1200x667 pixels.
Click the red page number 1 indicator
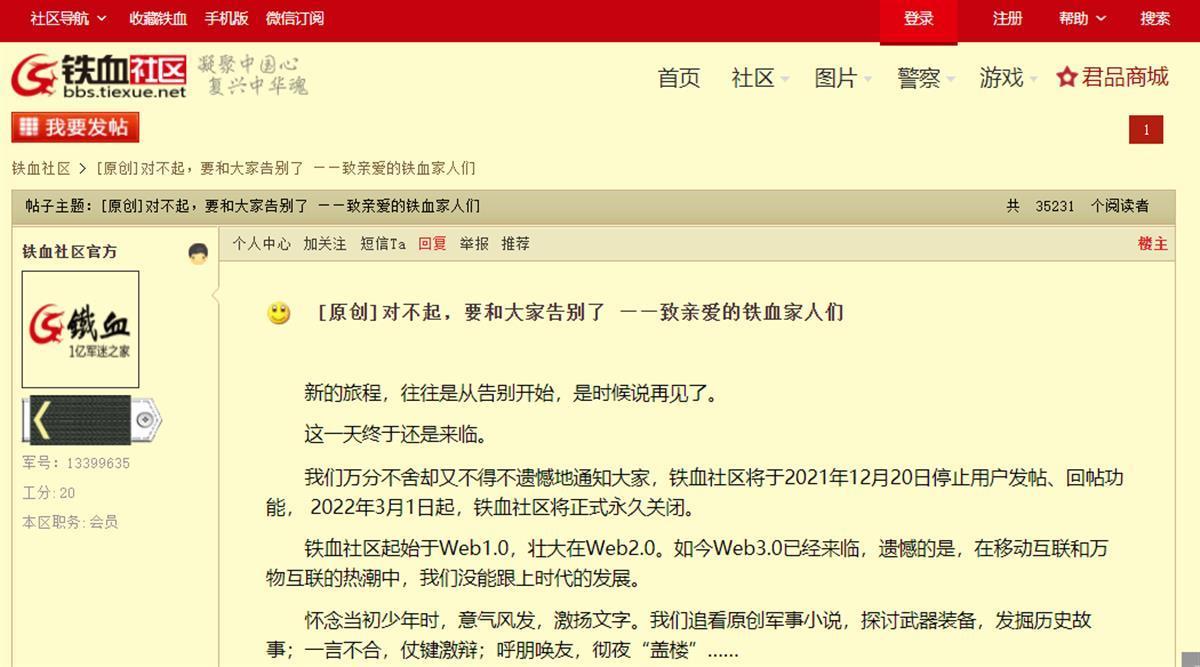pos(1146,129)
